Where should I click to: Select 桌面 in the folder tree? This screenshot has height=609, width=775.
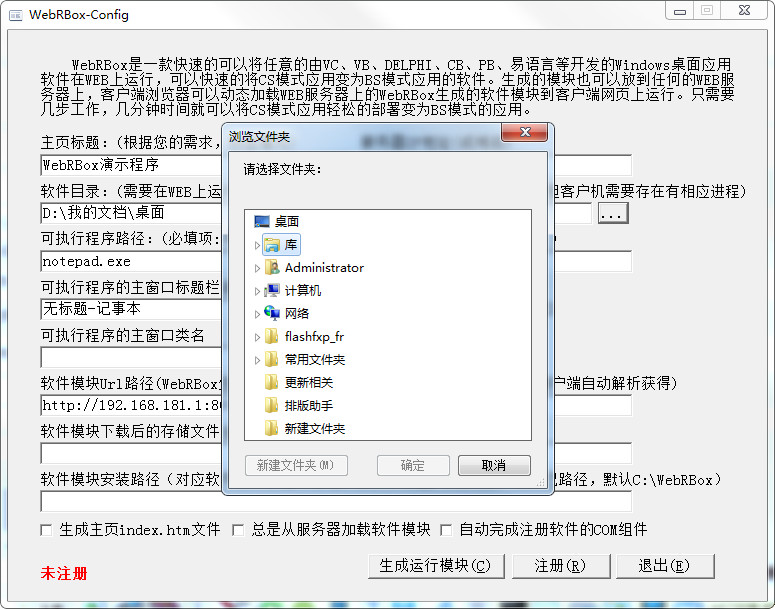(287, 221)
